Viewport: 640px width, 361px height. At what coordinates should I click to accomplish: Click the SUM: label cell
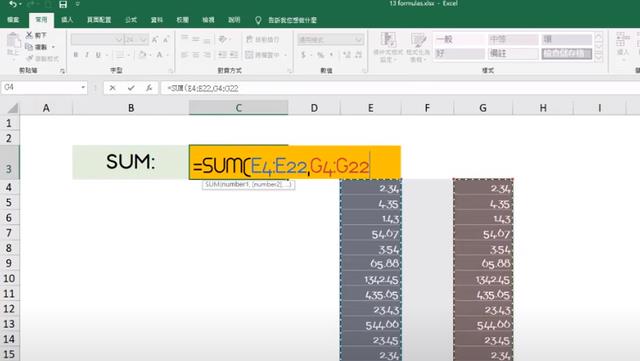[x=131, y=162]
